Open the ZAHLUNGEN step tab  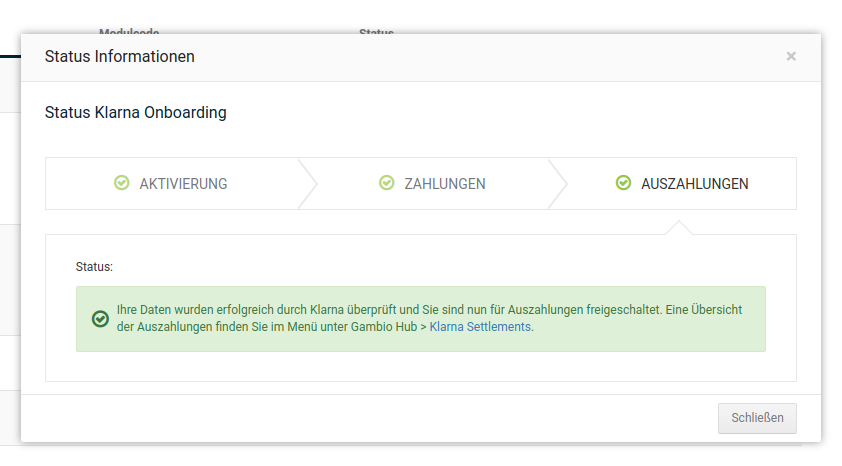click(x=445, y=184)
